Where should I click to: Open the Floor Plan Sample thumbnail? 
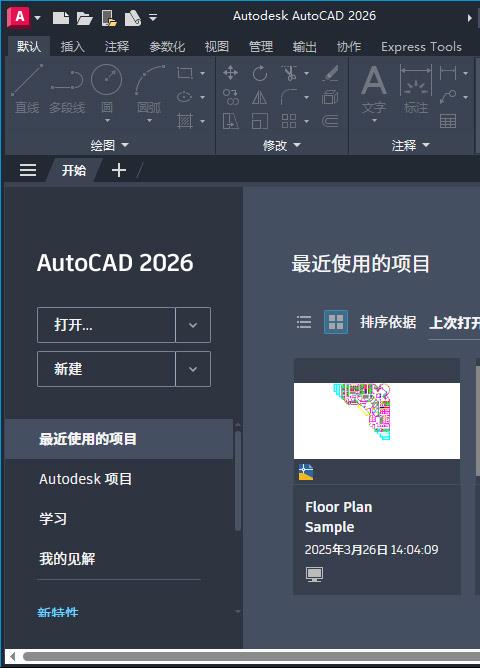point(377,421)
